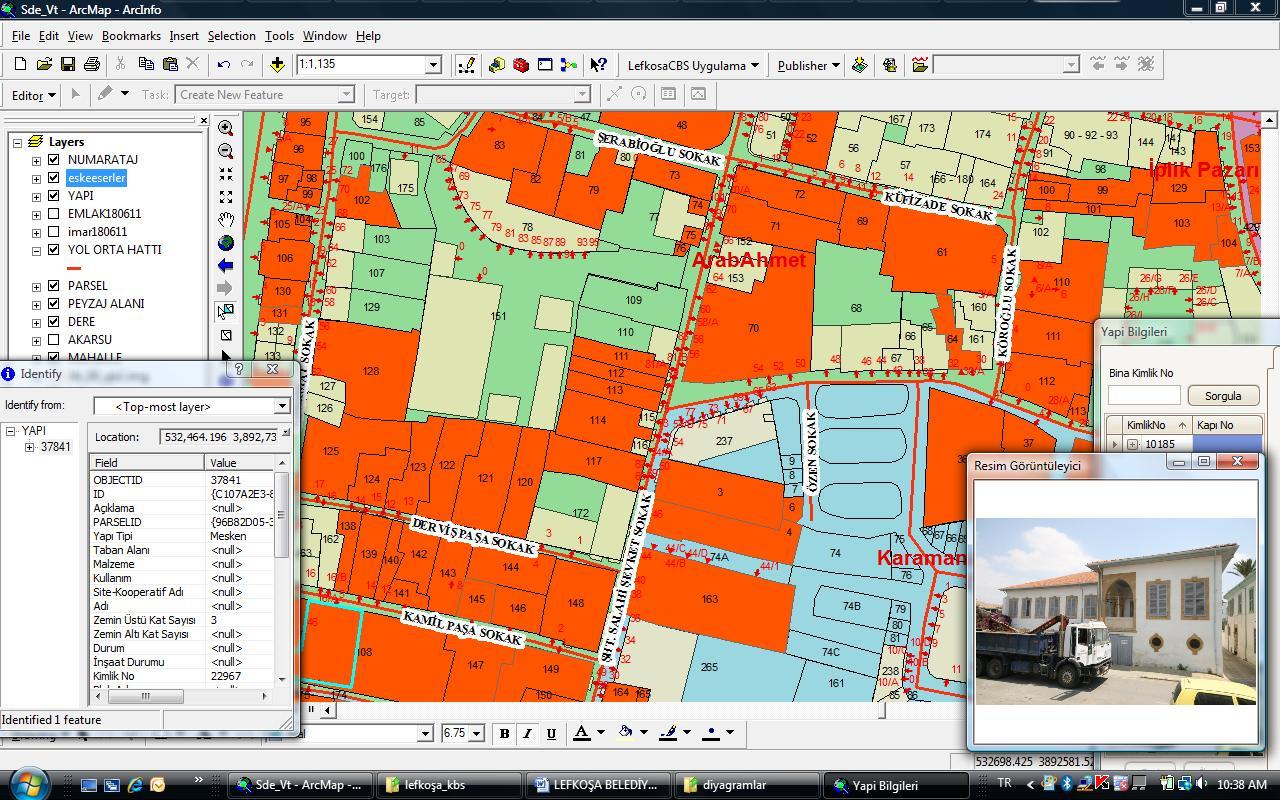Select the Zoom In tool
The width and height of the screenshot is (1280, 800).
[x=226, y=129]
